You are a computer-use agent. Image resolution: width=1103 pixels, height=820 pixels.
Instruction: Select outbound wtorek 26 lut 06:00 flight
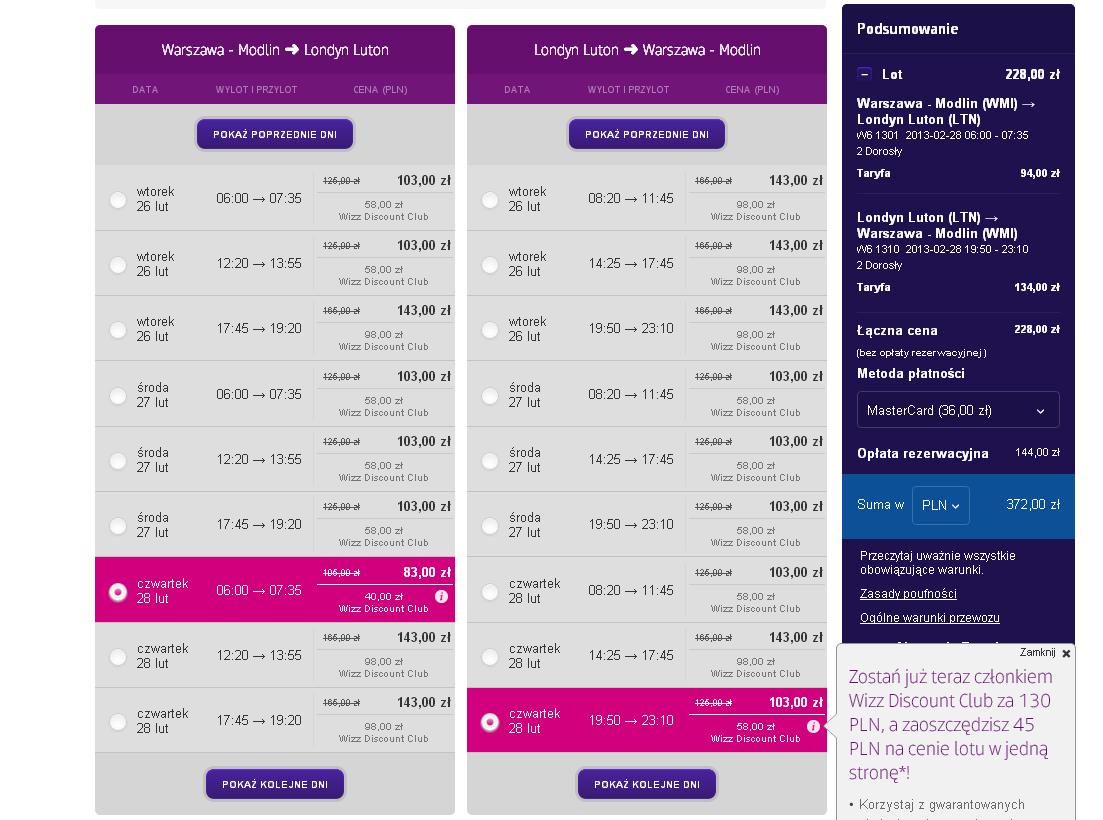click(x=118, y=200)
